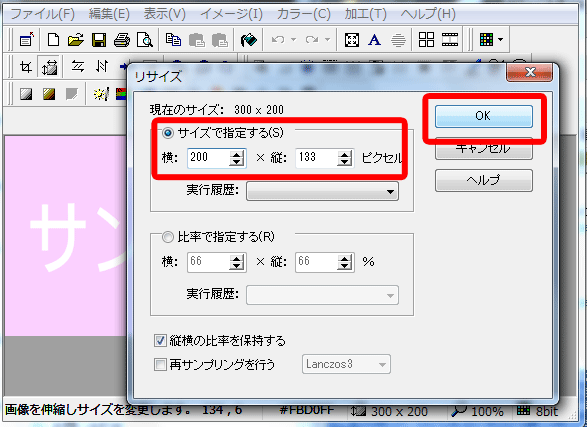Viewport: 587px width, 427px height.
Task: Click the resize tool icon in the toolbar
Action: coord(49,67)
